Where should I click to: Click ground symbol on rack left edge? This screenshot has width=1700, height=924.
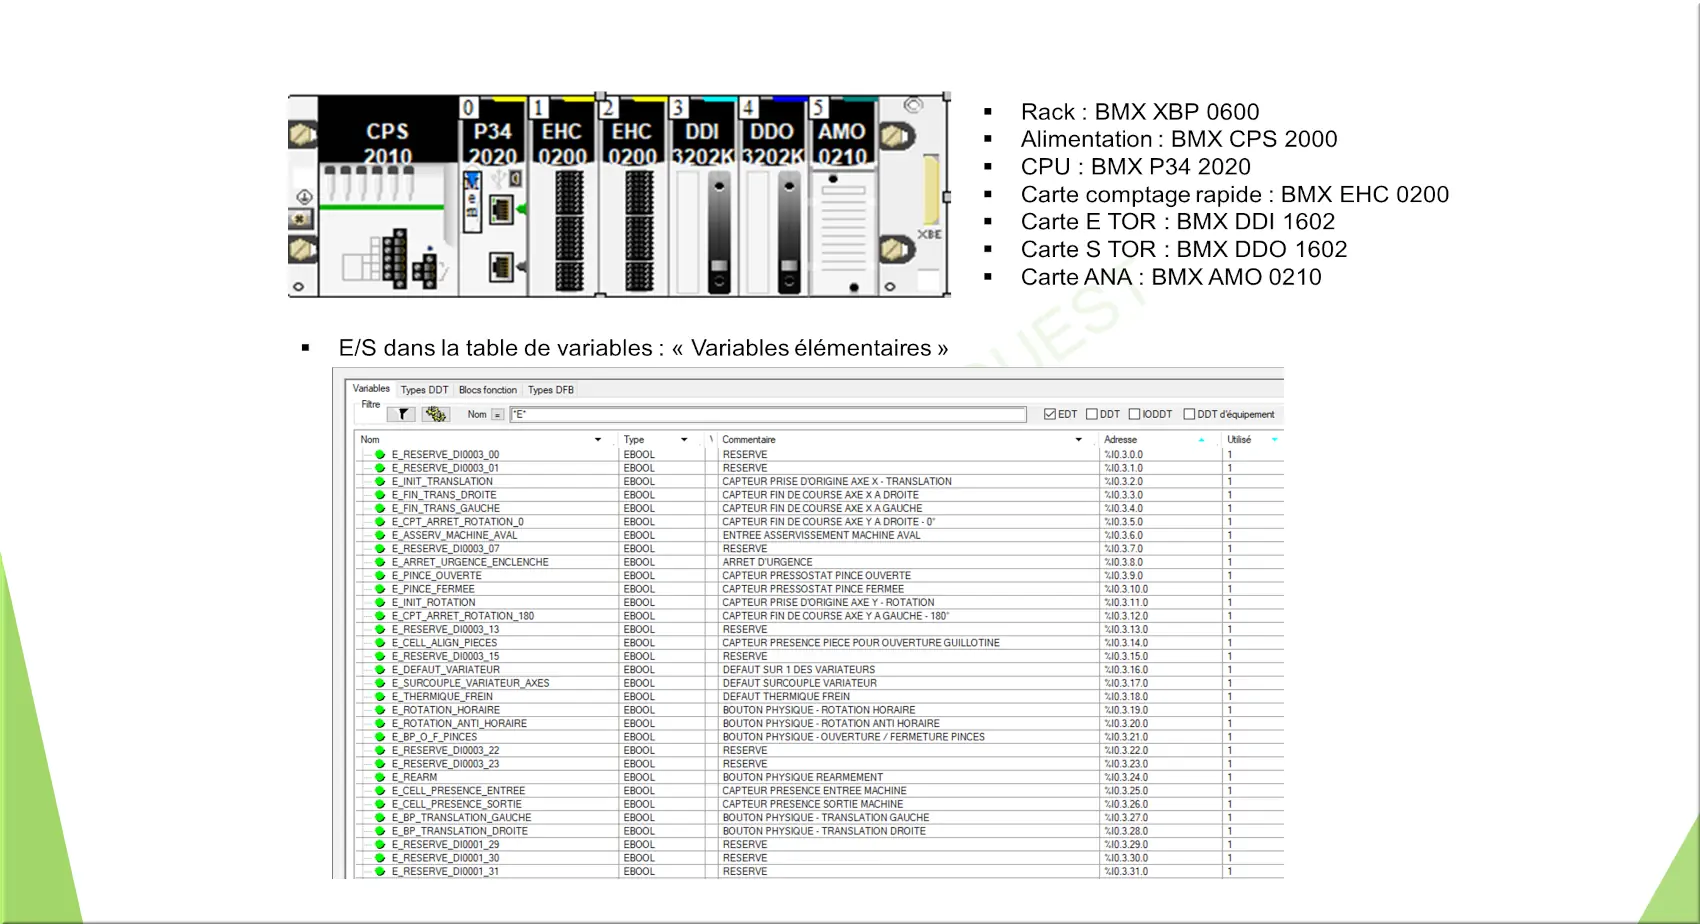click(304, 197)
